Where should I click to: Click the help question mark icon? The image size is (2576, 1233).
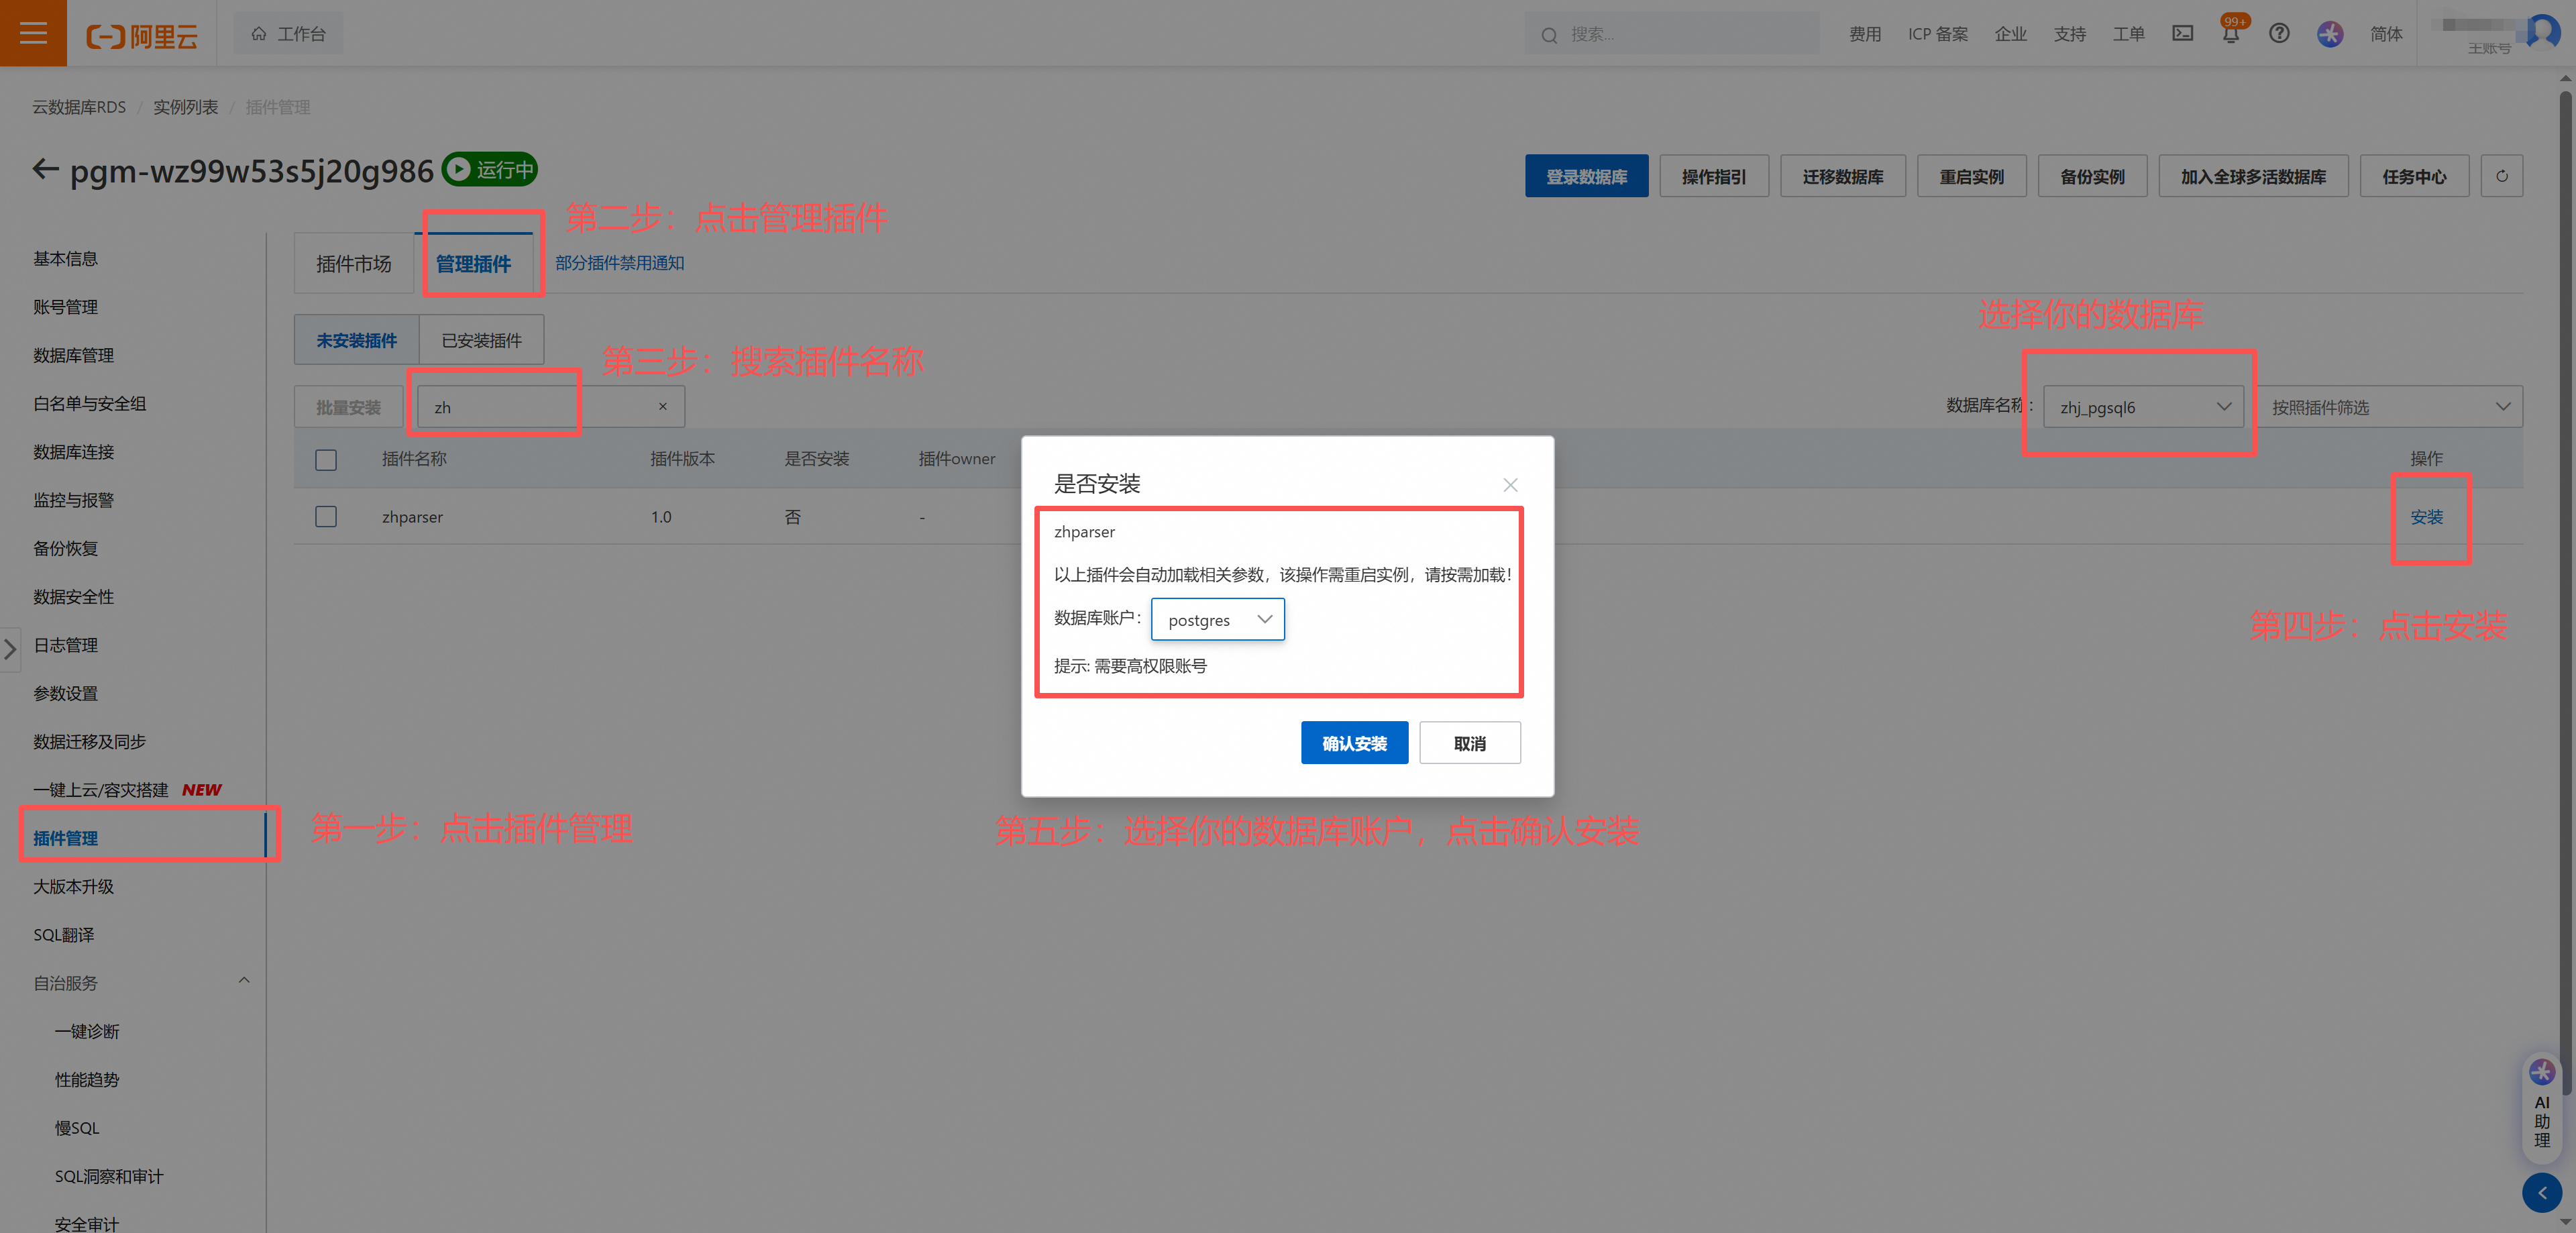point(2279,33)
